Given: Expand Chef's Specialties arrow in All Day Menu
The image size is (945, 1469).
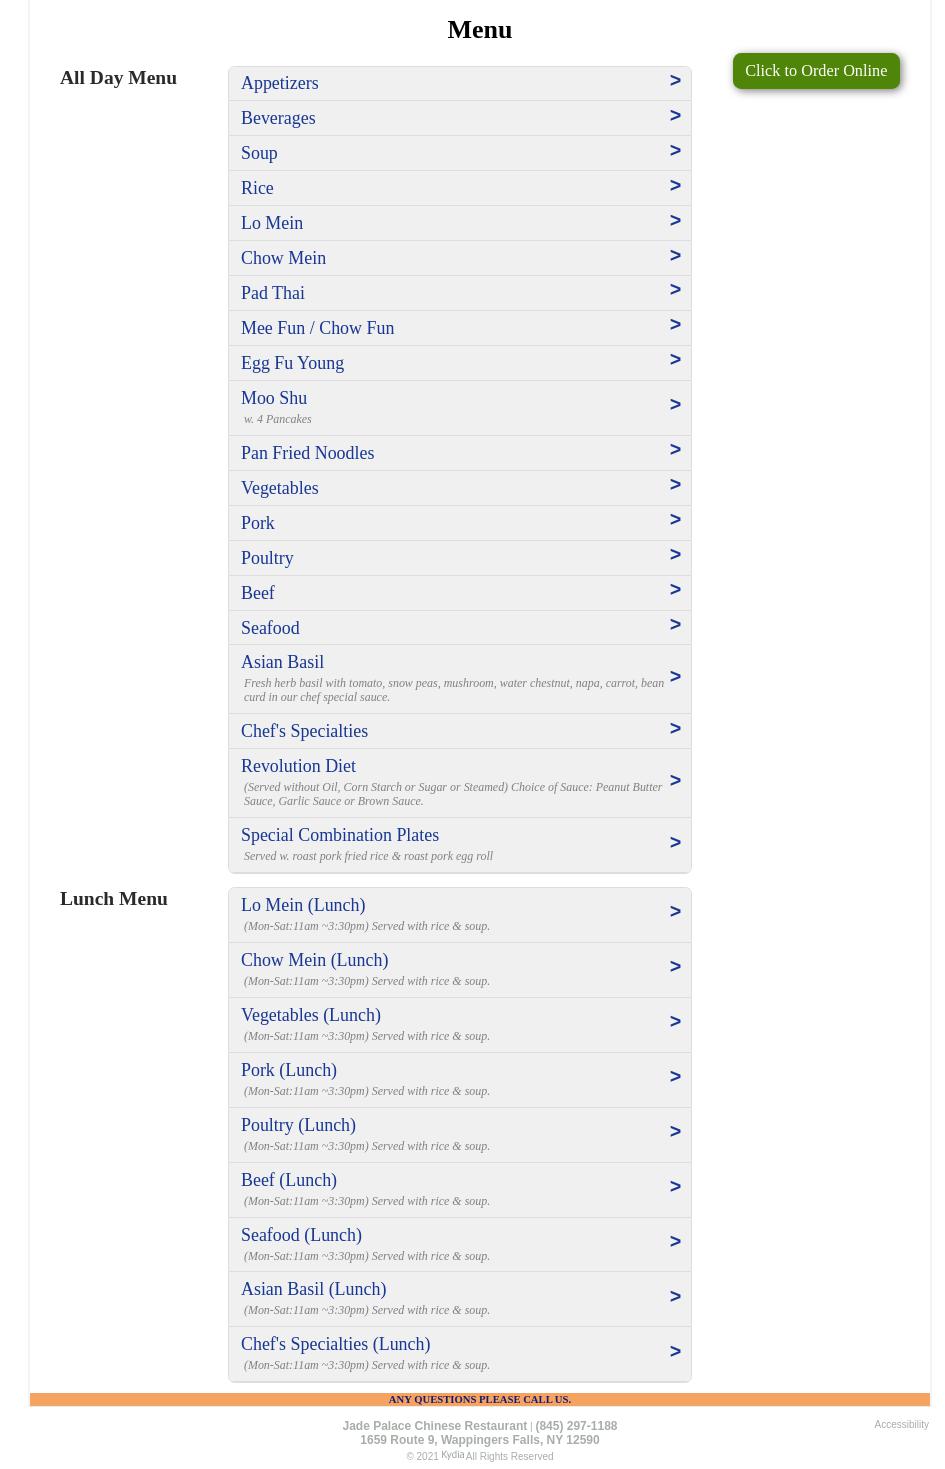Looking at the screenshot, I should (x=675, y=729).
